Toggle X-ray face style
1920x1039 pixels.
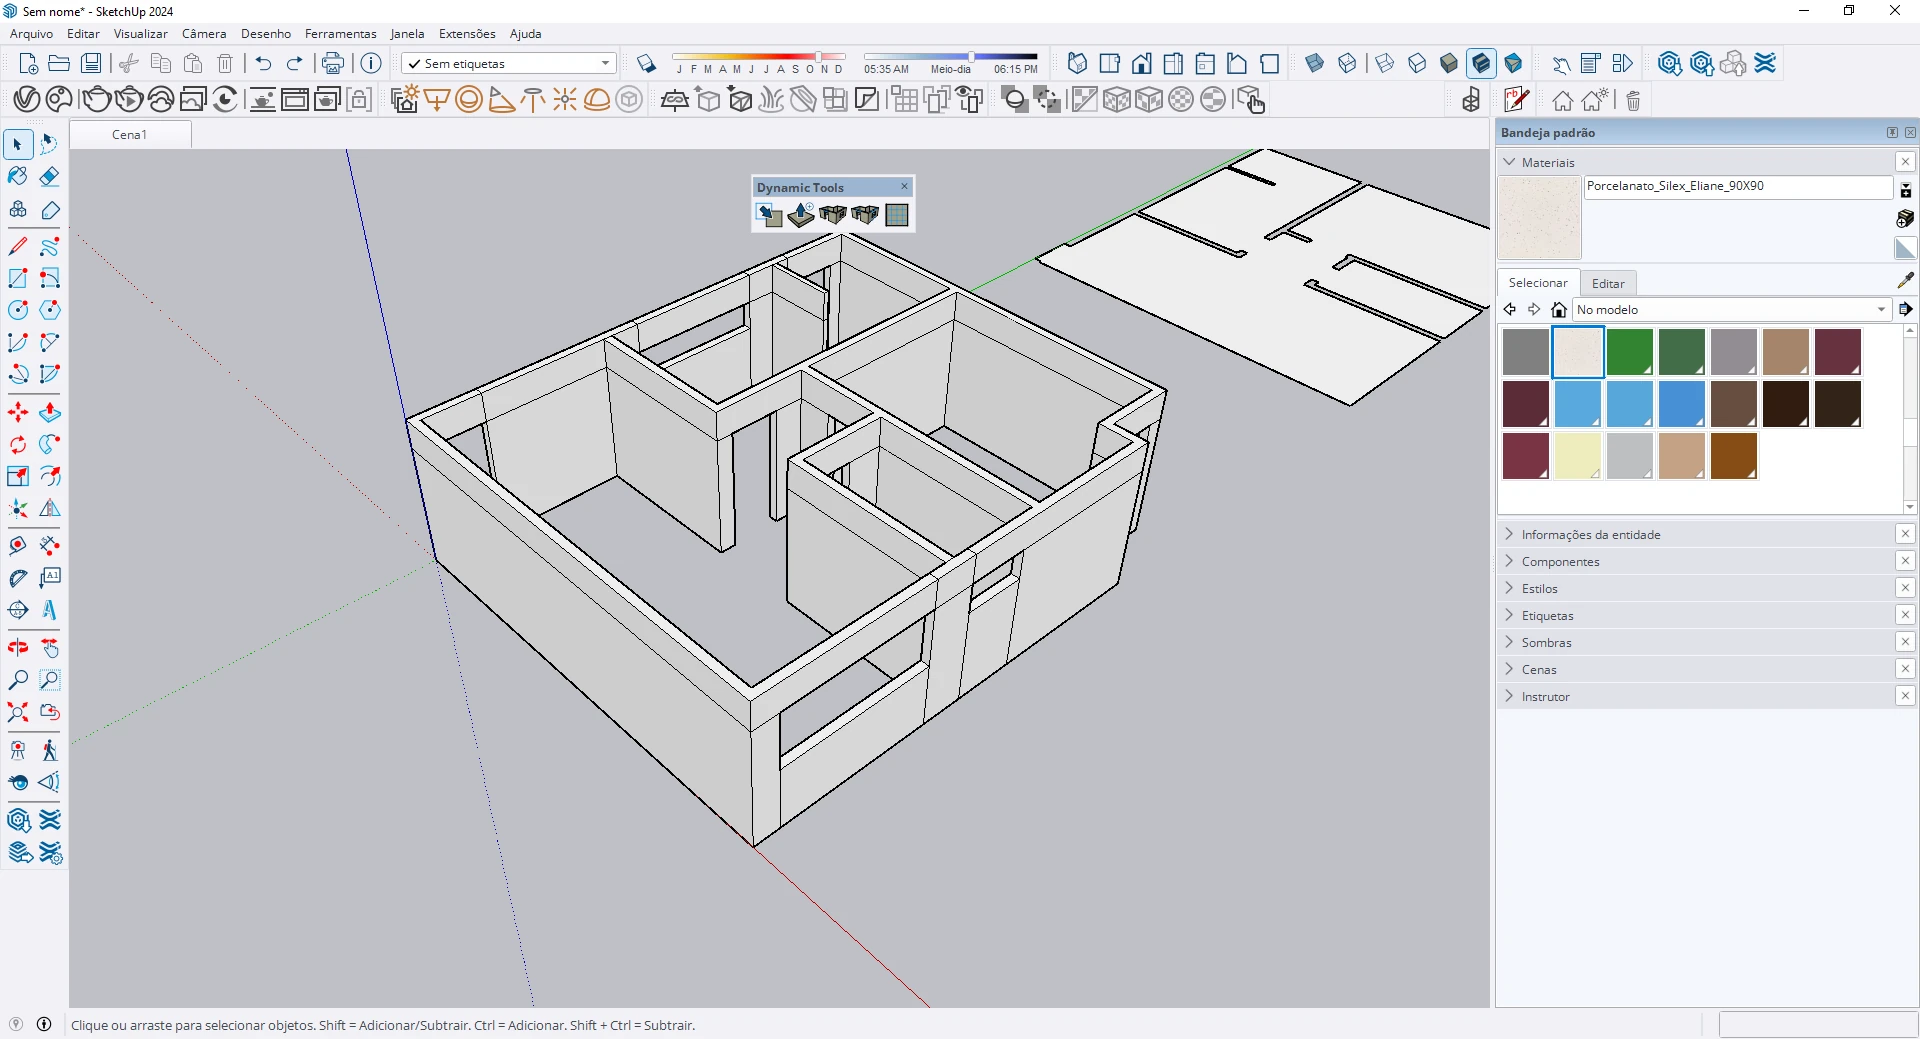point(1315,63)
